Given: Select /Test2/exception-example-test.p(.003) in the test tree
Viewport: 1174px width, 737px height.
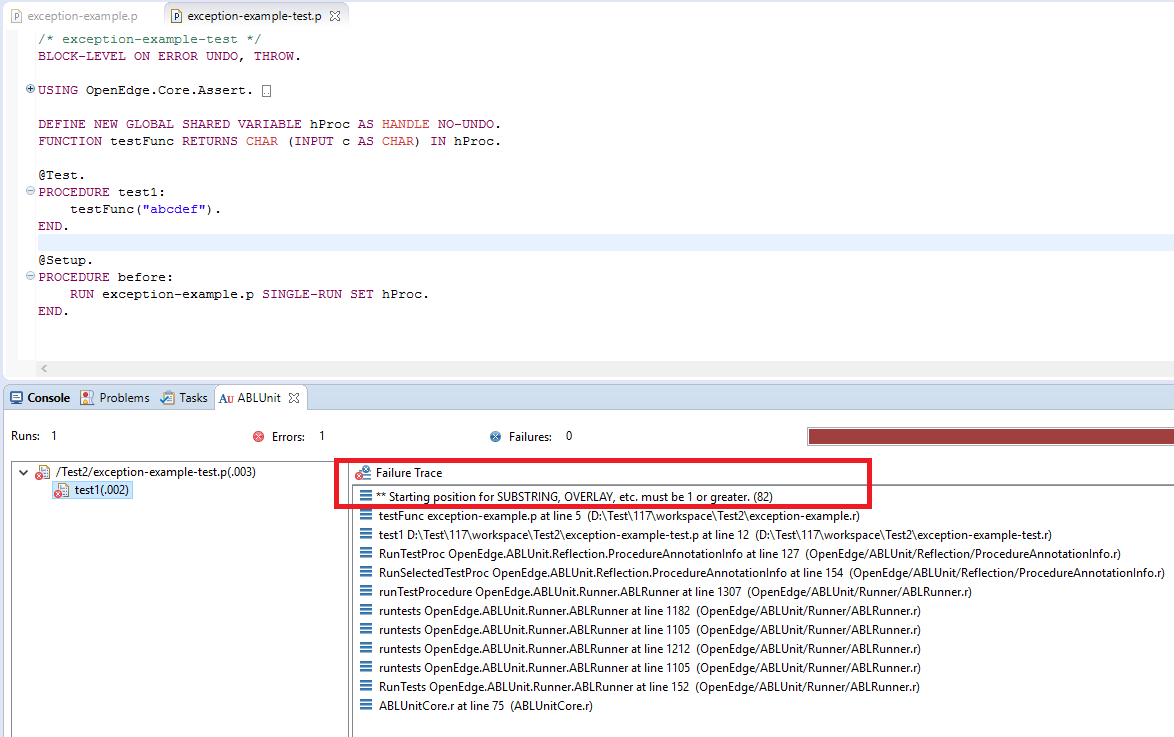Looking at the screenshot, I should coord(156,472).
